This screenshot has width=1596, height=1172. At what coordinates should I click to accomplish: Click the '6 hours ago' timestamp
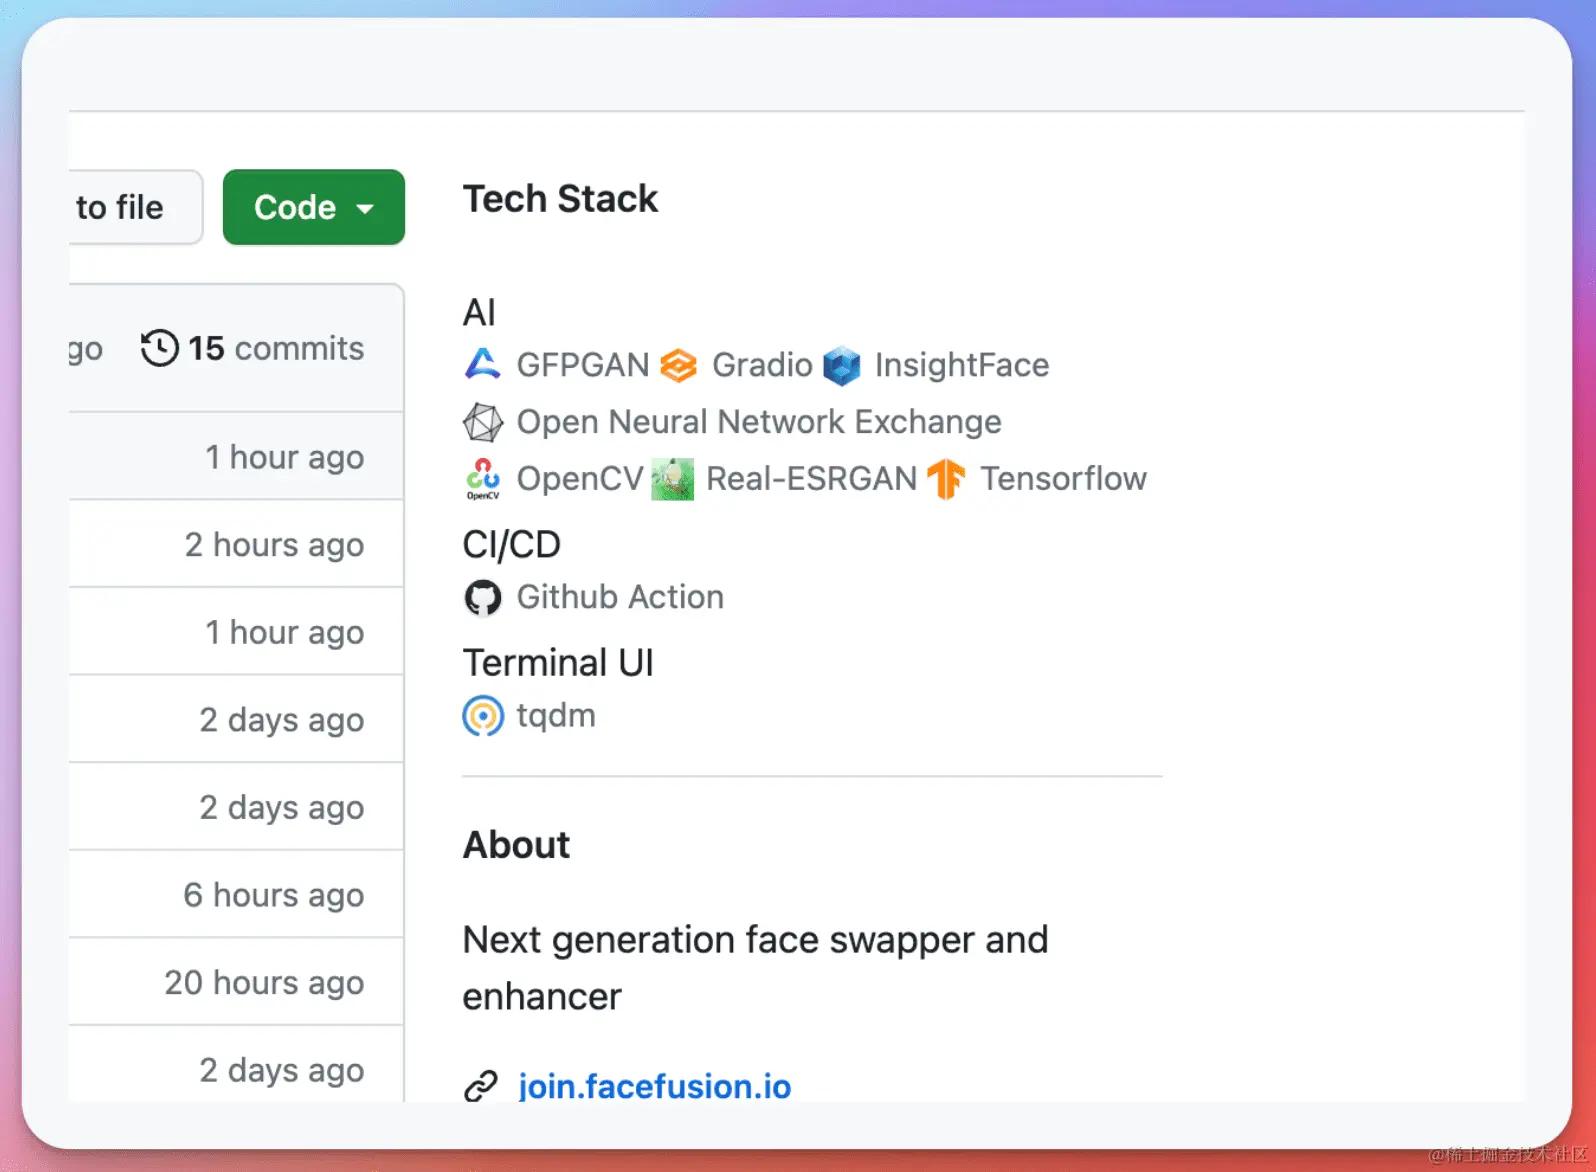point(274,895)
